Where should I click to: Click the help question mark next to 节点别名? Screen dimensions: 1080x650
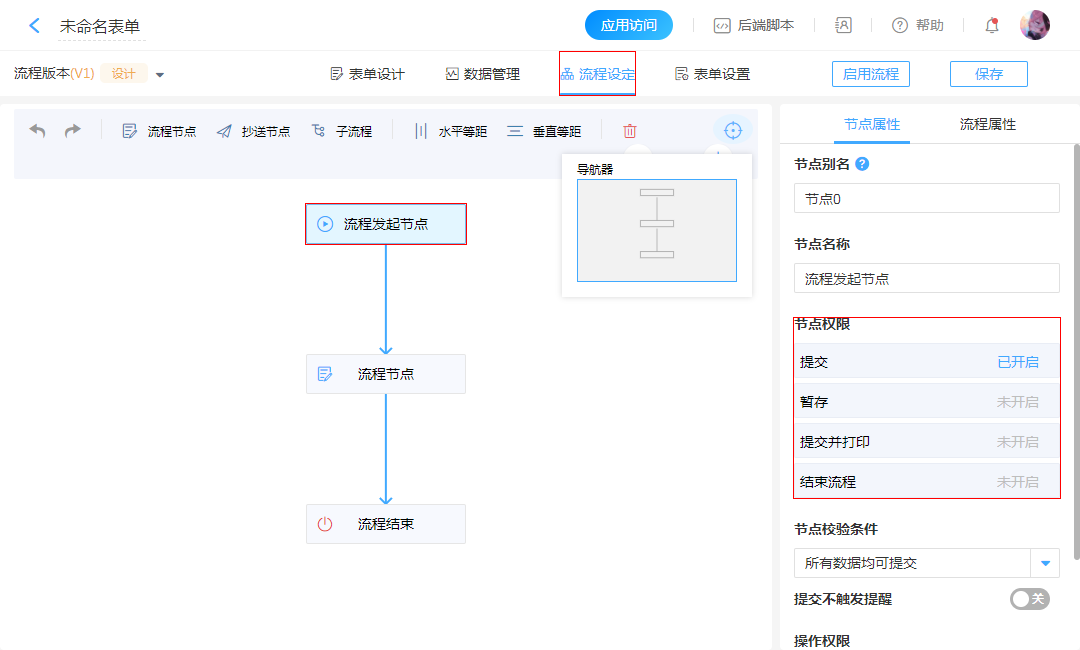tap(863, 164)
